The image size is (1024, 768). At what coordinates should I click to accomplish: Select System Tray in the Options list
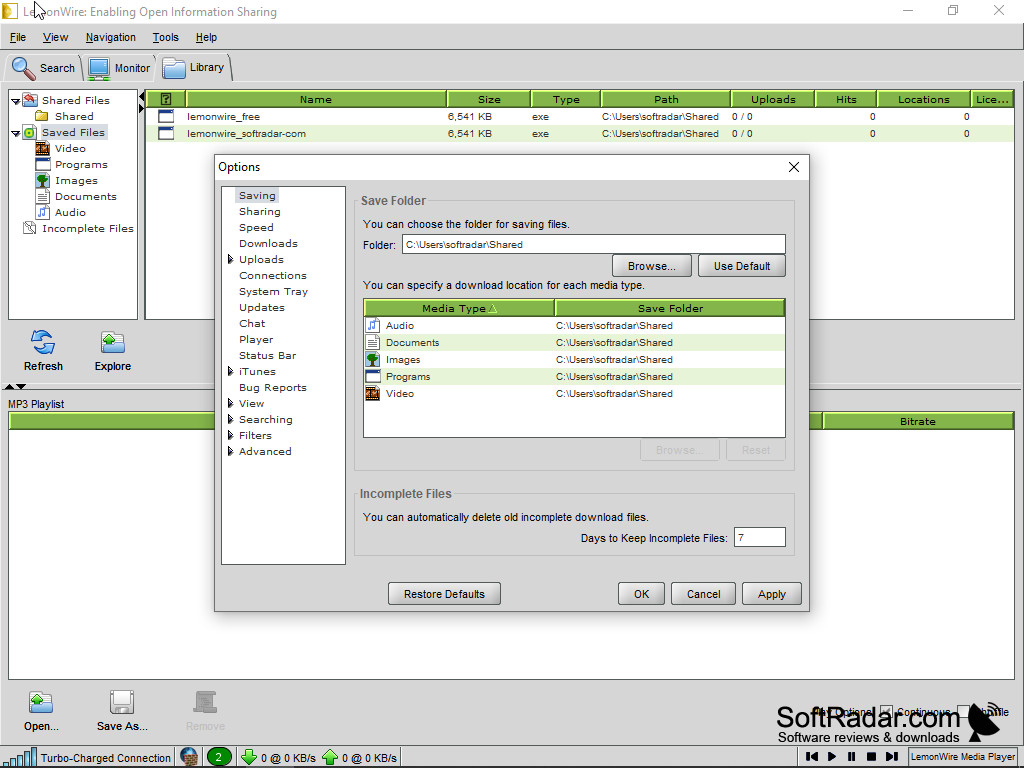click(x=273, y=291)
